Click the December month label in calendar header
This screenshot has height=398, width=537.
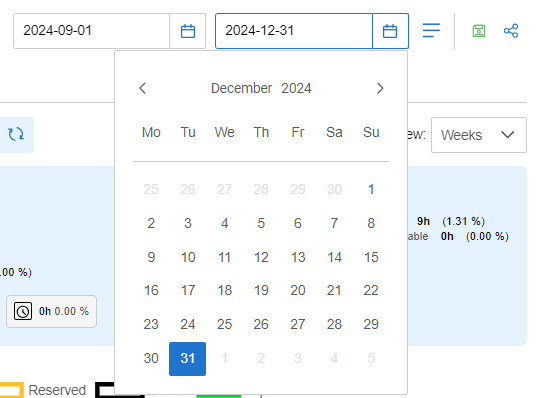click(241, 88)
